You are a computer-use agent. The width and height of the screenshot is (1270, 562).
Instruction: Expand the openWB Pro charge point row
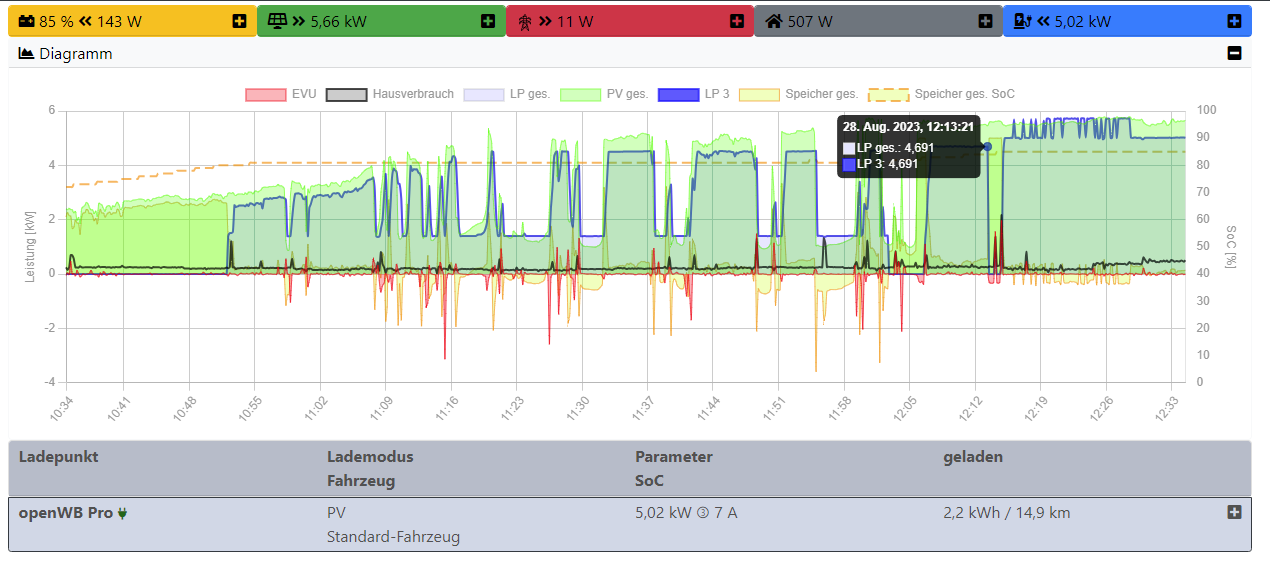pos(1234,512)
